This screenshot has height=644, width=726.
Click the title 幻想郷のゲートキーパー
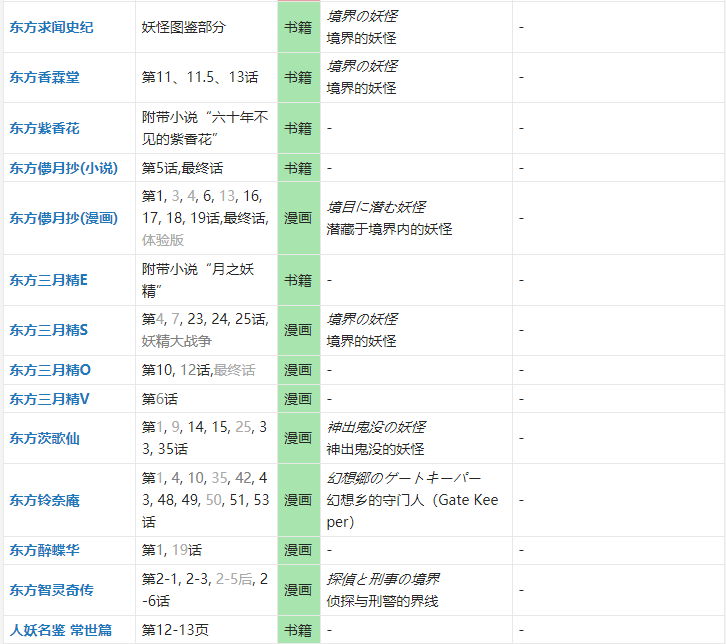point(404,478)
